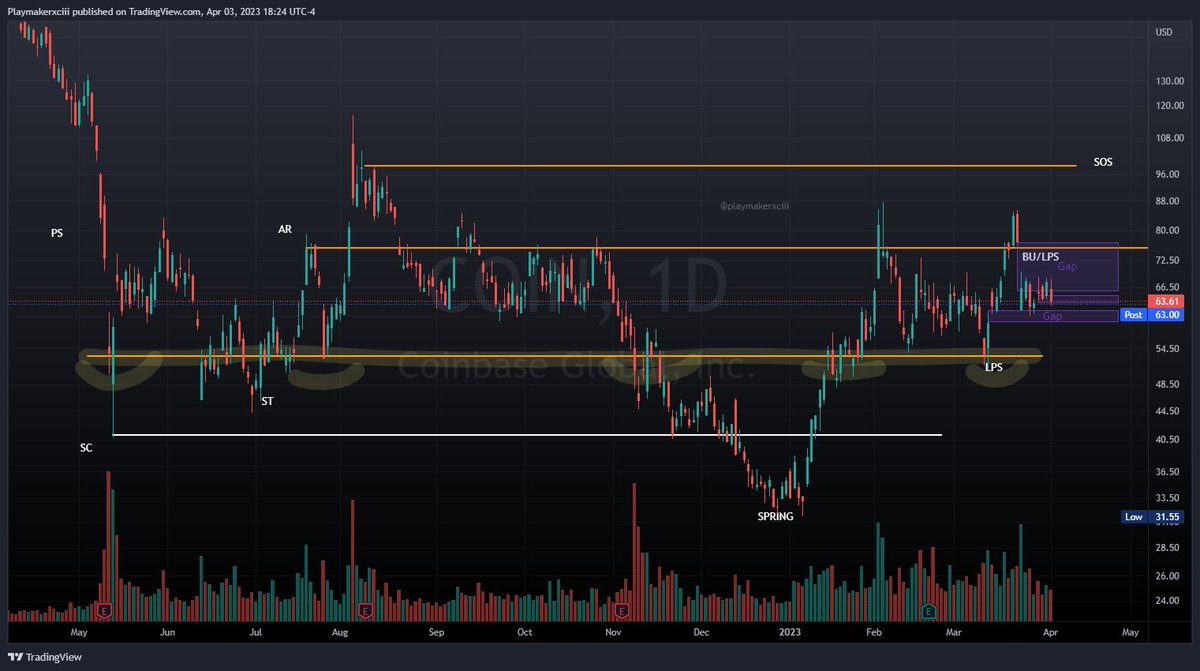1200x671 pixels.
Task: Click the USD currency label
Action: [x=1164, y=33]
